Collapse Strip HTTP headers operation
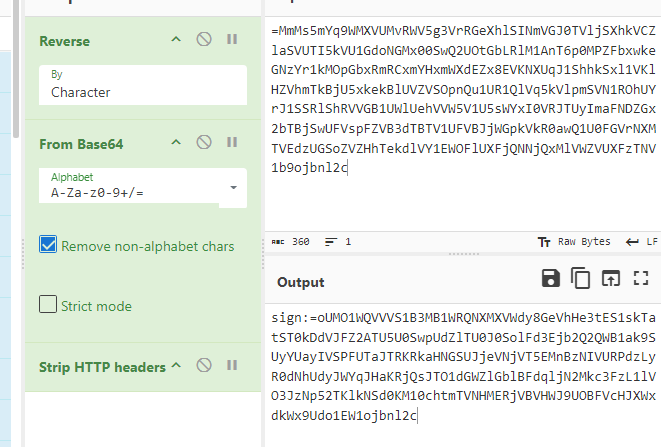 coord(176,366)
